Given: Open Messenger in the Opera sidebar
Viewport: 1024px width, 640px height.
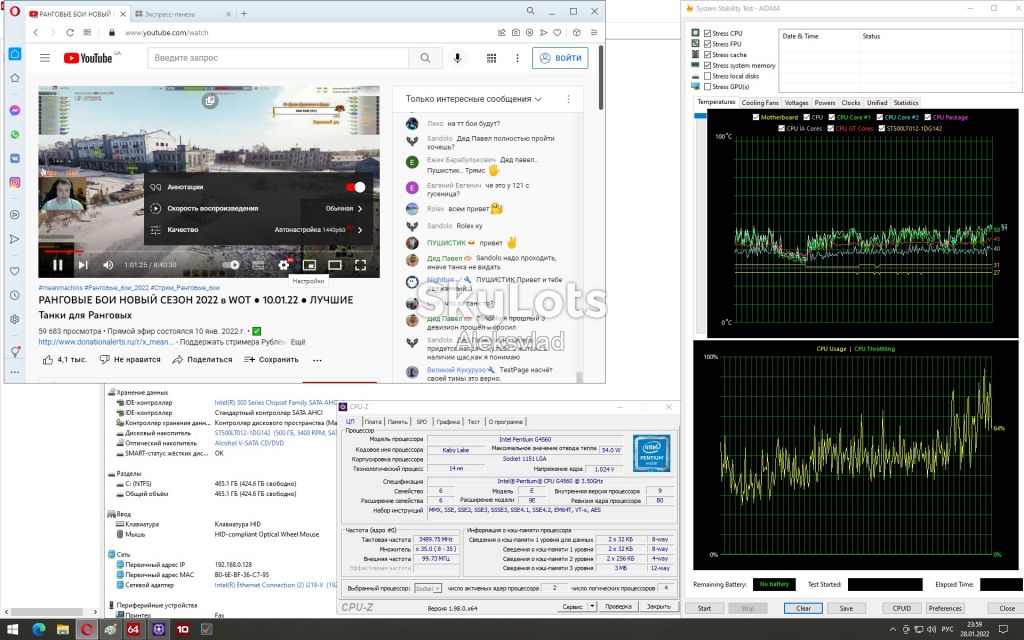Looking at the screenshot, I should point(14,111).
